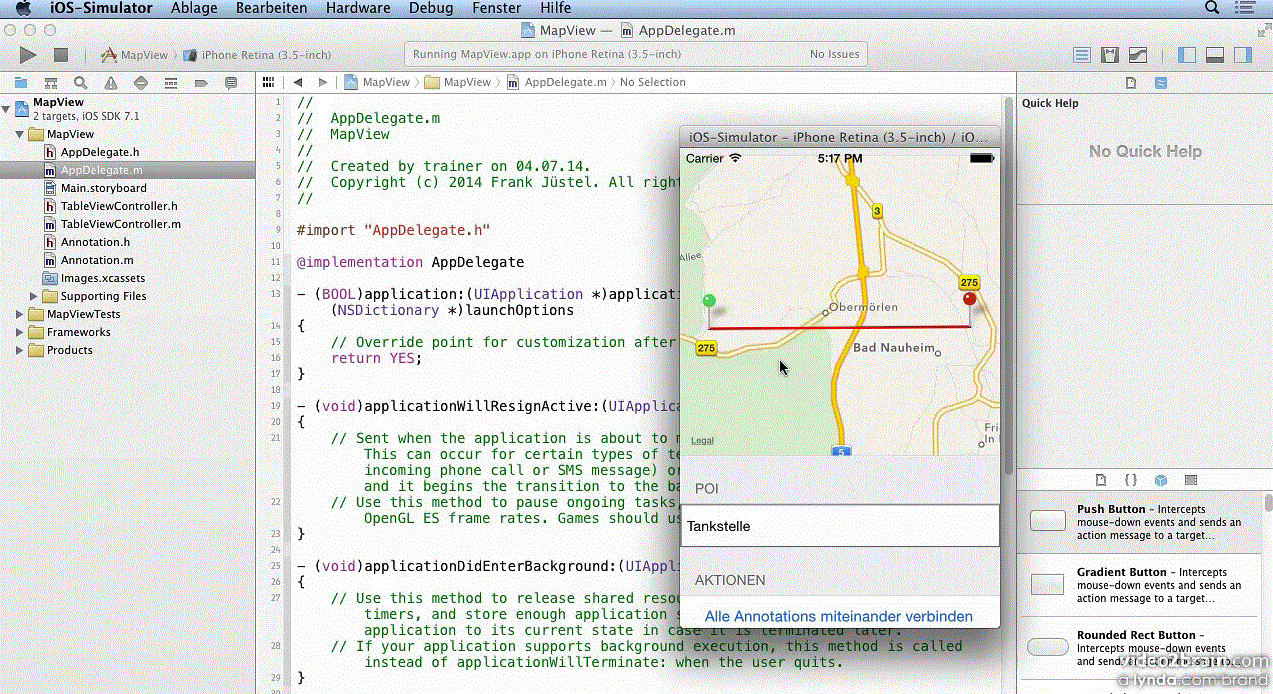Collapse the MapView project root
The image size is (1273, 694).
[x=7, y=108]
